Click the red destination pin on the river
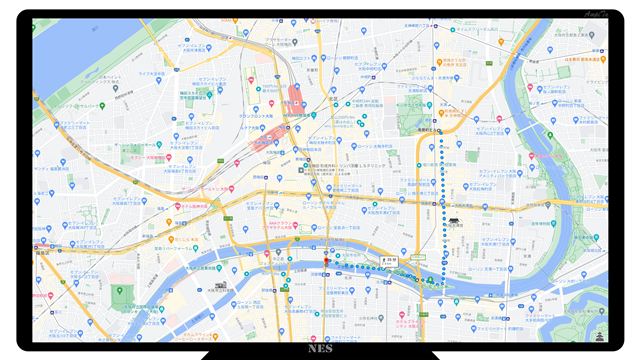This screenshot has width=640, height=360. coord(326,260)
